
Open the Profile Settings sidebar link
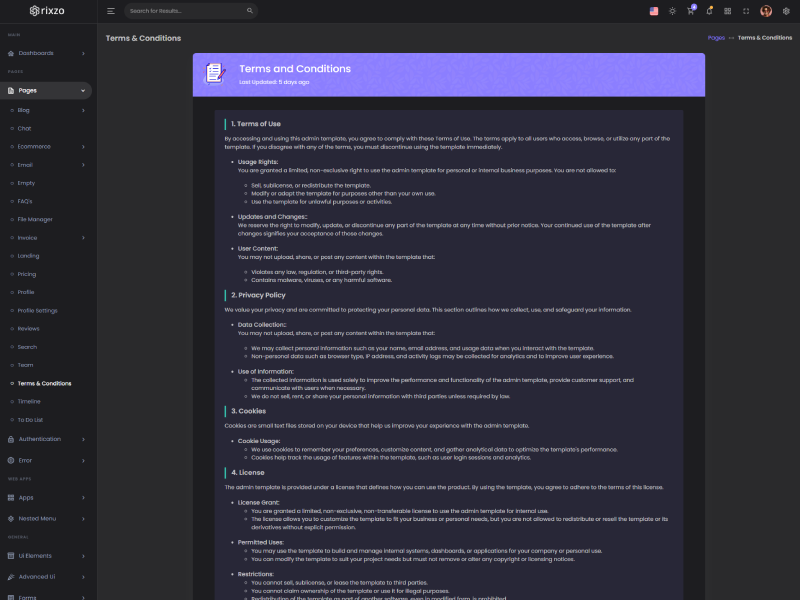(x=37, y=310)
